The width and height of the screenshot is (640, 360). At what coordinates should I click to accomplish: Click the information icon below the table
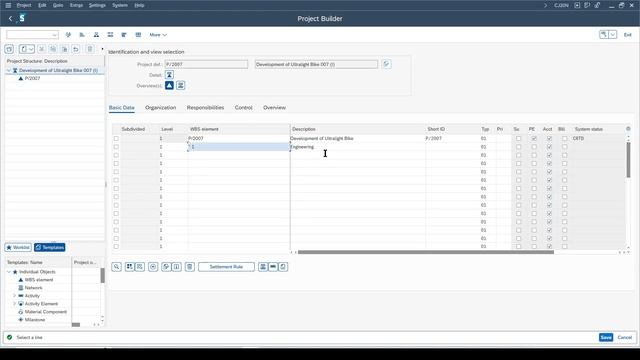(x=176, y=267)
